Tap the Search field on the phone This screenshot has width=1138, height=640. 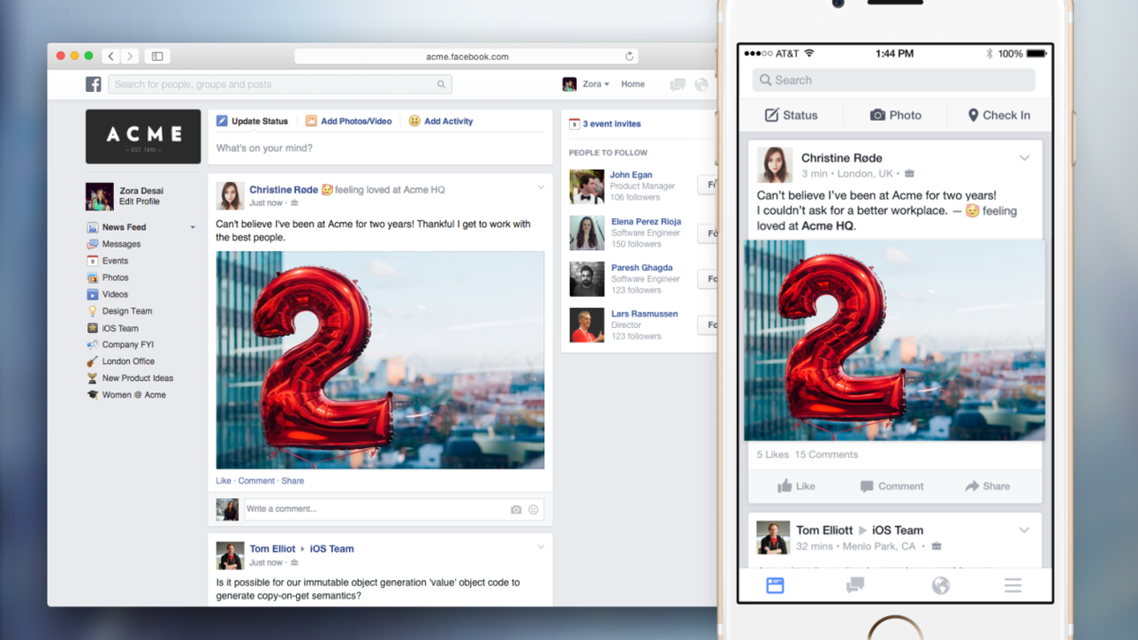[893, 80]
